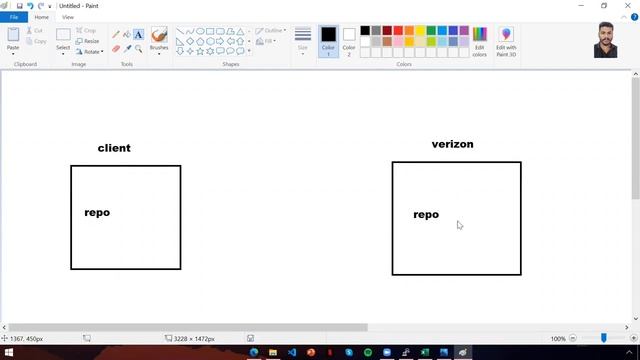The width and height of the screenshot is (640, 360).
Task: Switch to the Home tab
Action: click(x=42, y=17)
